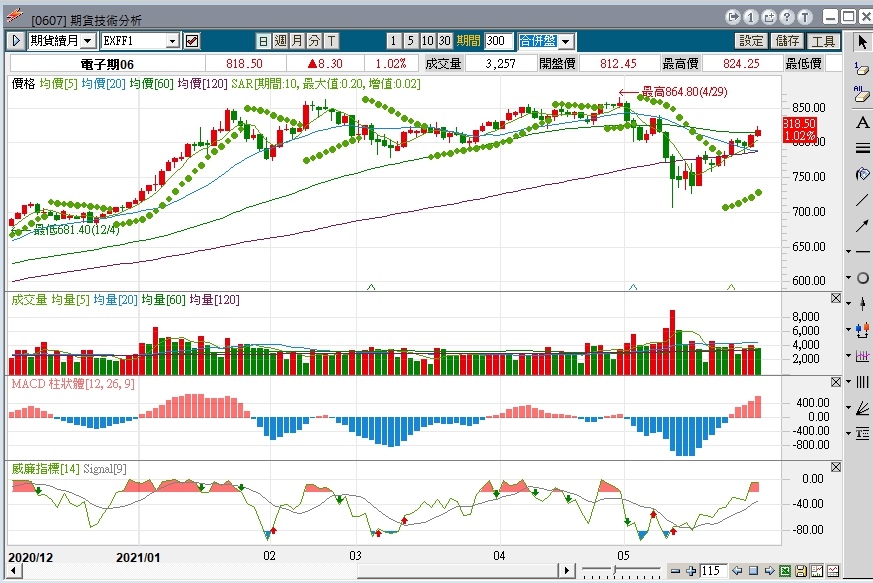Choose the erase-all-drawings eraser tool
Viewport: 873px width, 583px height.
(862, 94)
